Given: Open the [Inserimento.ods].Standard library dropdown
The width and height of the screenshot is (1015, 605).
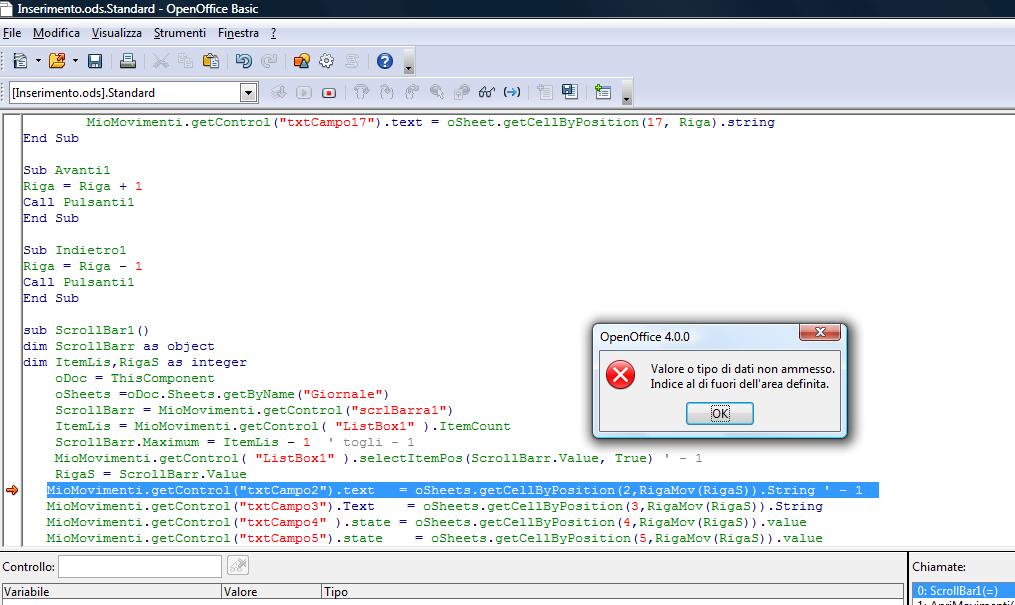Looking at the screenshot, I should tap(249, 93).
